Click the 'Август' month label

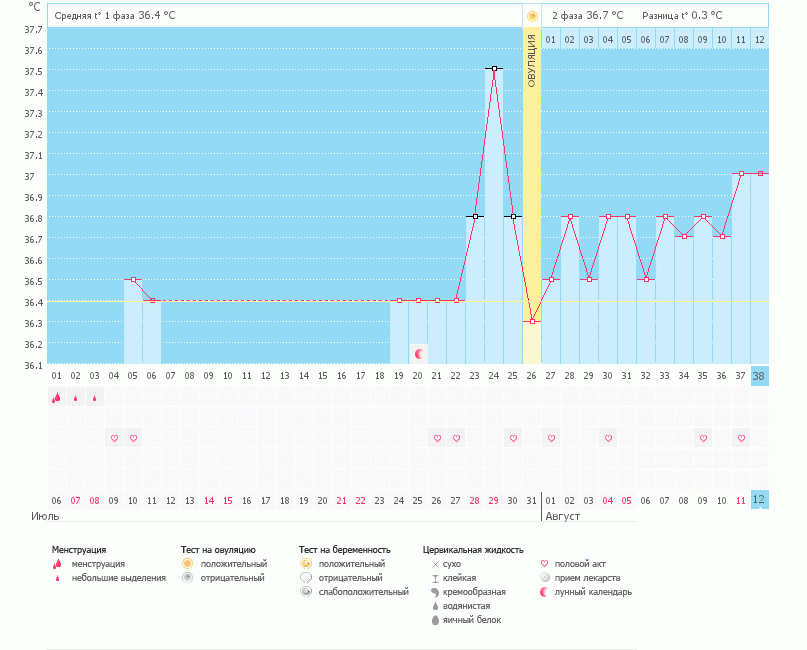562,516
